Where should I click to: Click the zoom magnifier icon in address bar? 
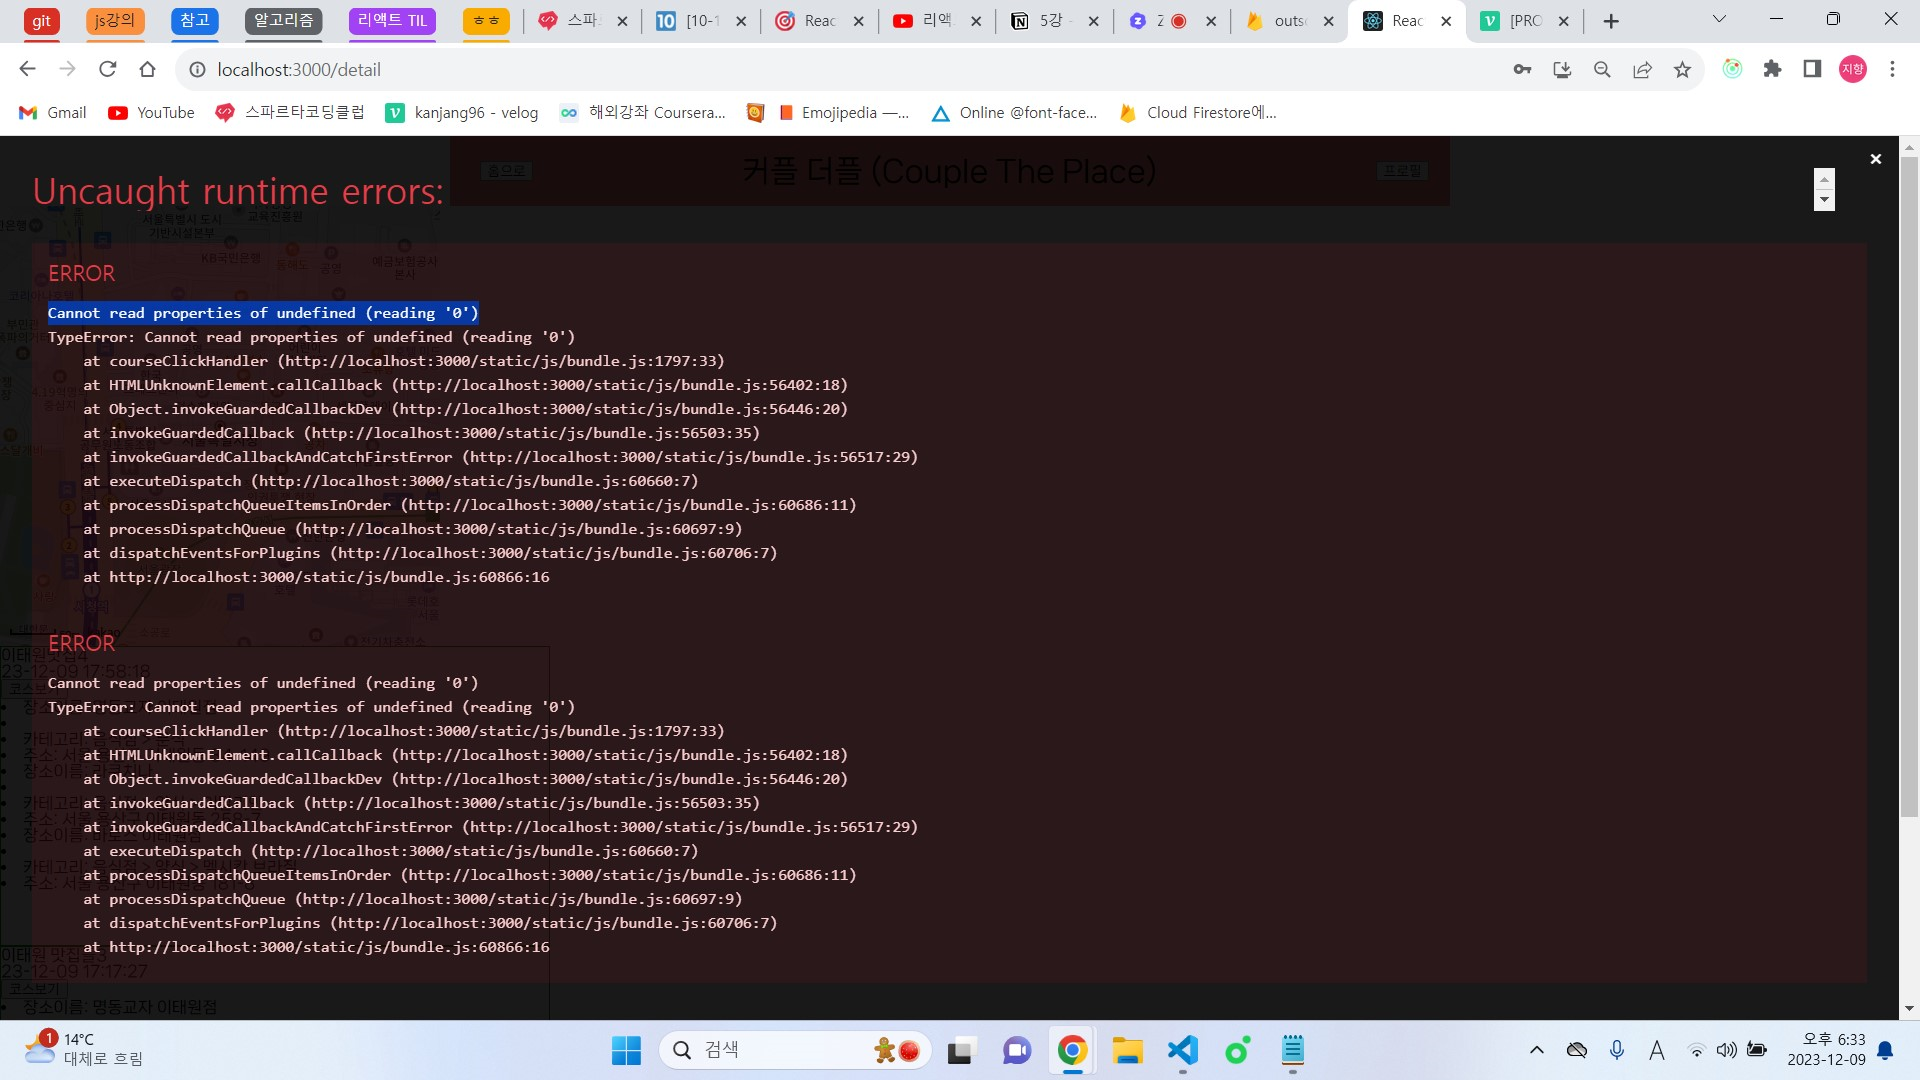point(1602,70)
